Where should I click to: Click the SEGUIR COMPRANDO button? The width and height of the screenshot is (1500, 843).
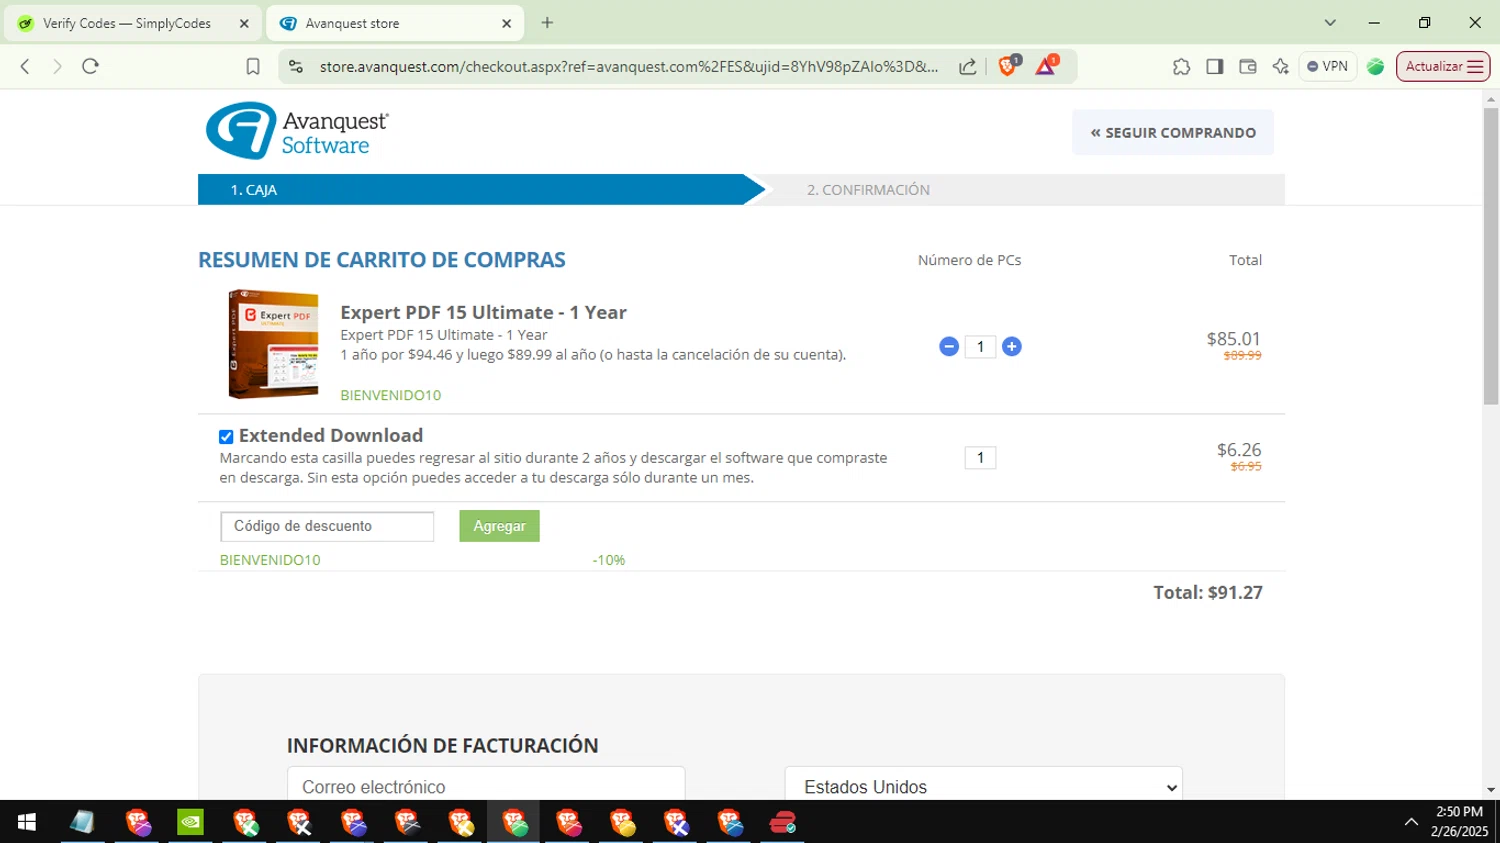(1173, 132)
